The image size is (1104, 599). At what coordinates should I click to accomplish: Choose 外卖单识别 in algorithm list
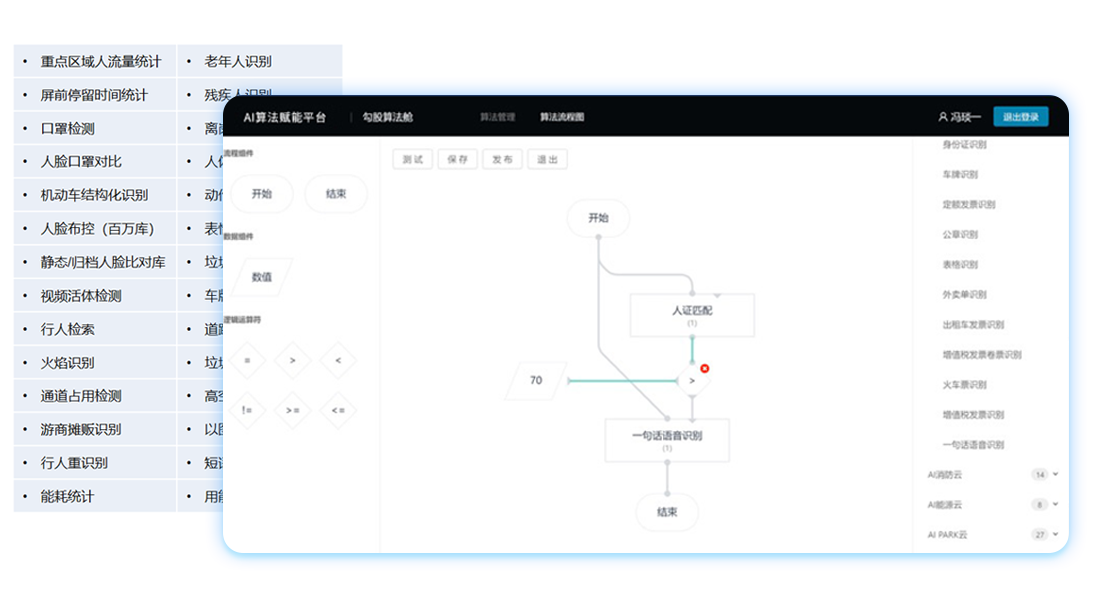pos(965,295)
